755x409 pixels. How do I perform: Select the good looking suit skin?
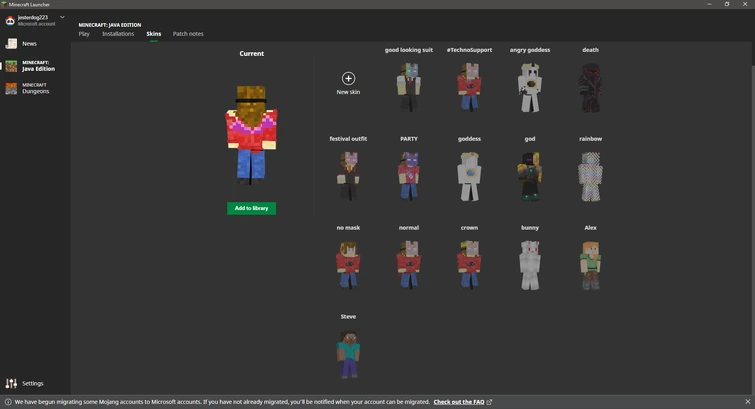[x=409, y=87]
